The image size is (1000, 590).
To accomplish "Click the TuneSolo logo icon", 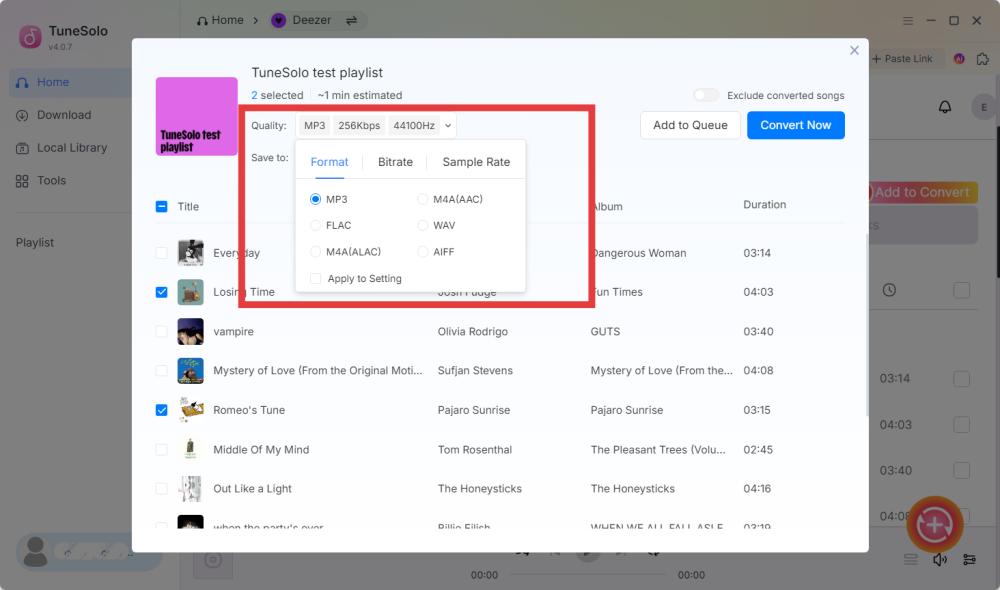I will [x=30, y=37].
